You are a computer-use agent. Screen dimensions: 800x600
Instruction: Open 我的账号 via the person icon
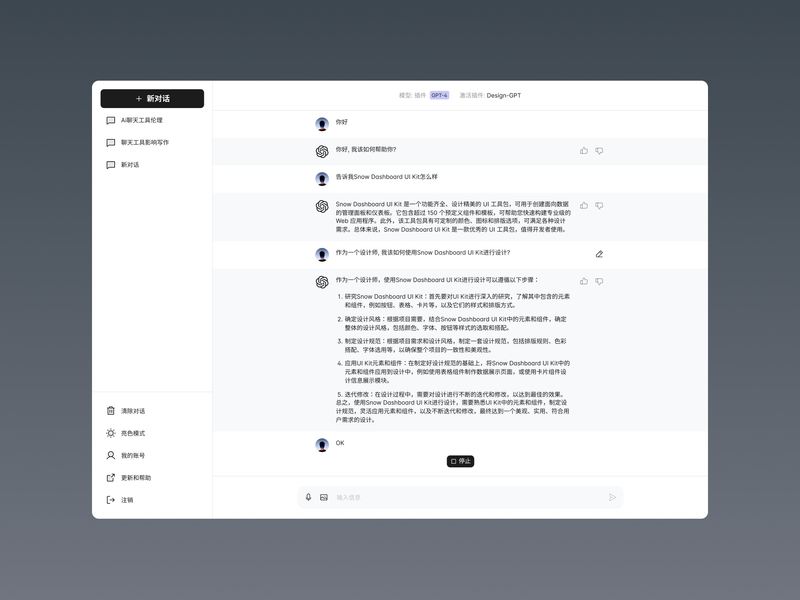pos(111,455)
